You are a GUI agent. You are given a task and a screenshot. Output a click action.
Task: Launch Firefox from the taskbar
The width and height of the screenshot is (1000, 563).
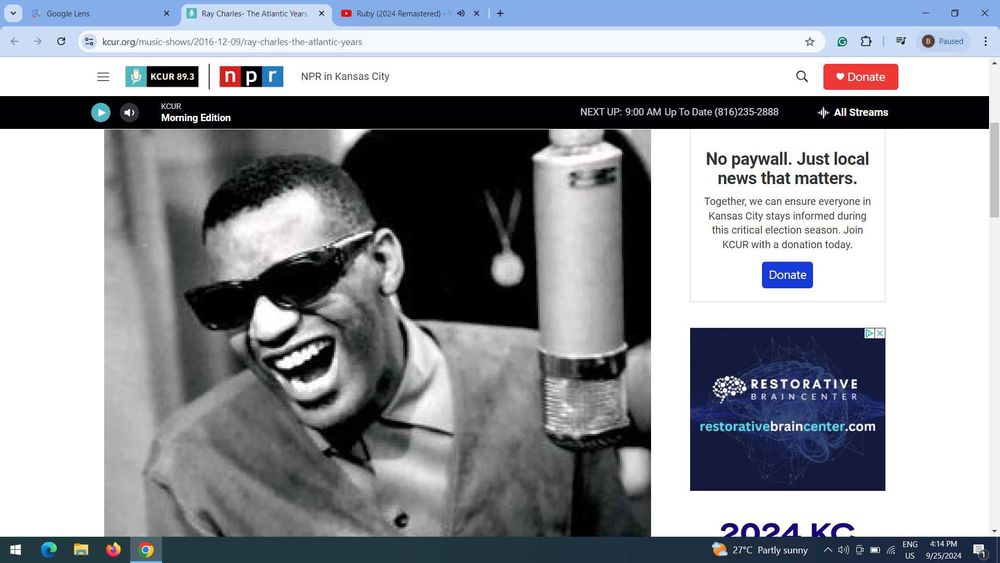click(114, 550)
